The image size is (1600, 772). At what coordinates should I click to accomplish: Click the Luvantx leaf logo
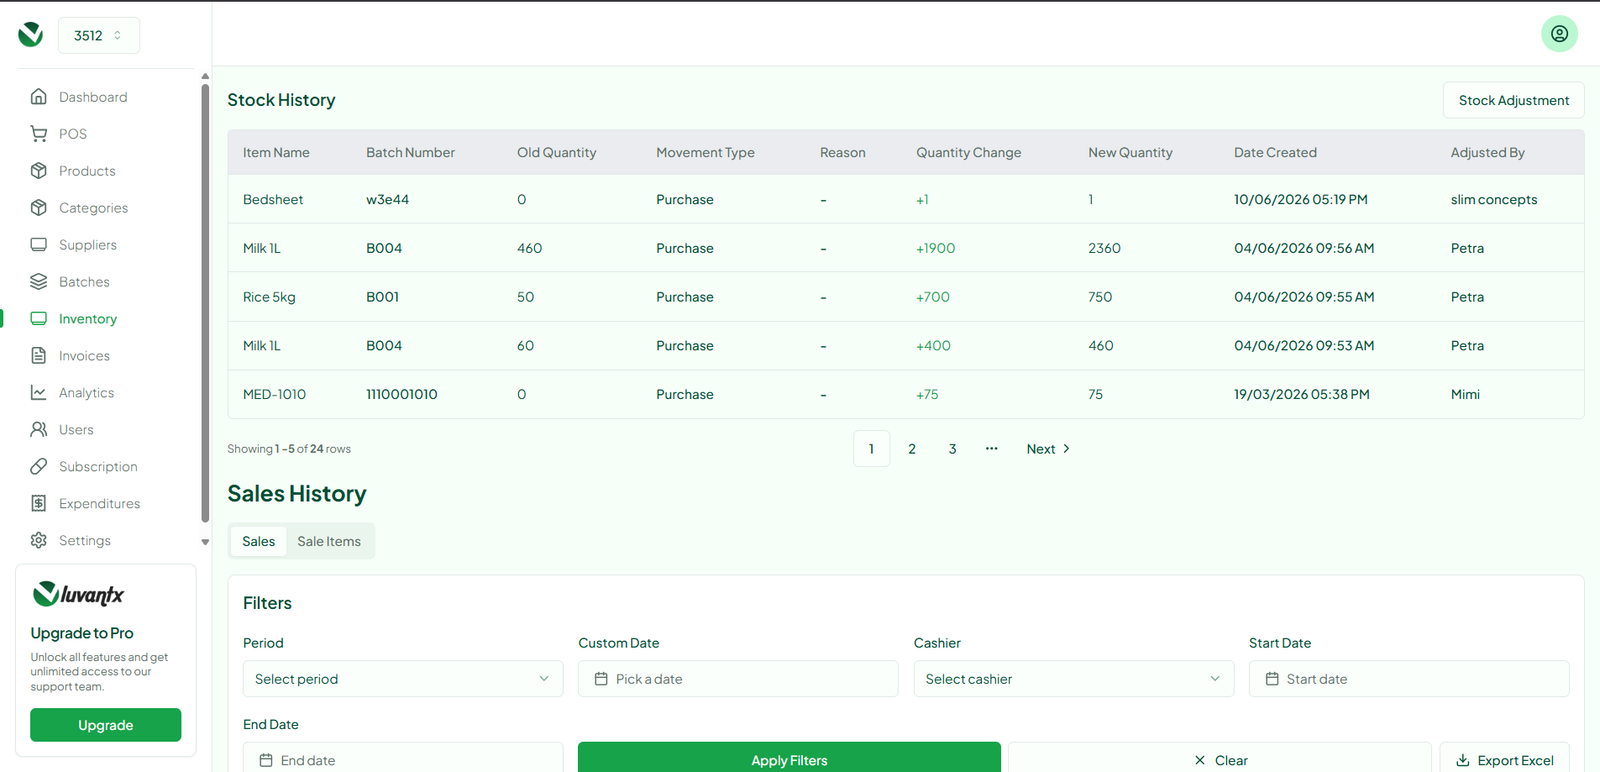pyautogui.click(x=31, y=35)
